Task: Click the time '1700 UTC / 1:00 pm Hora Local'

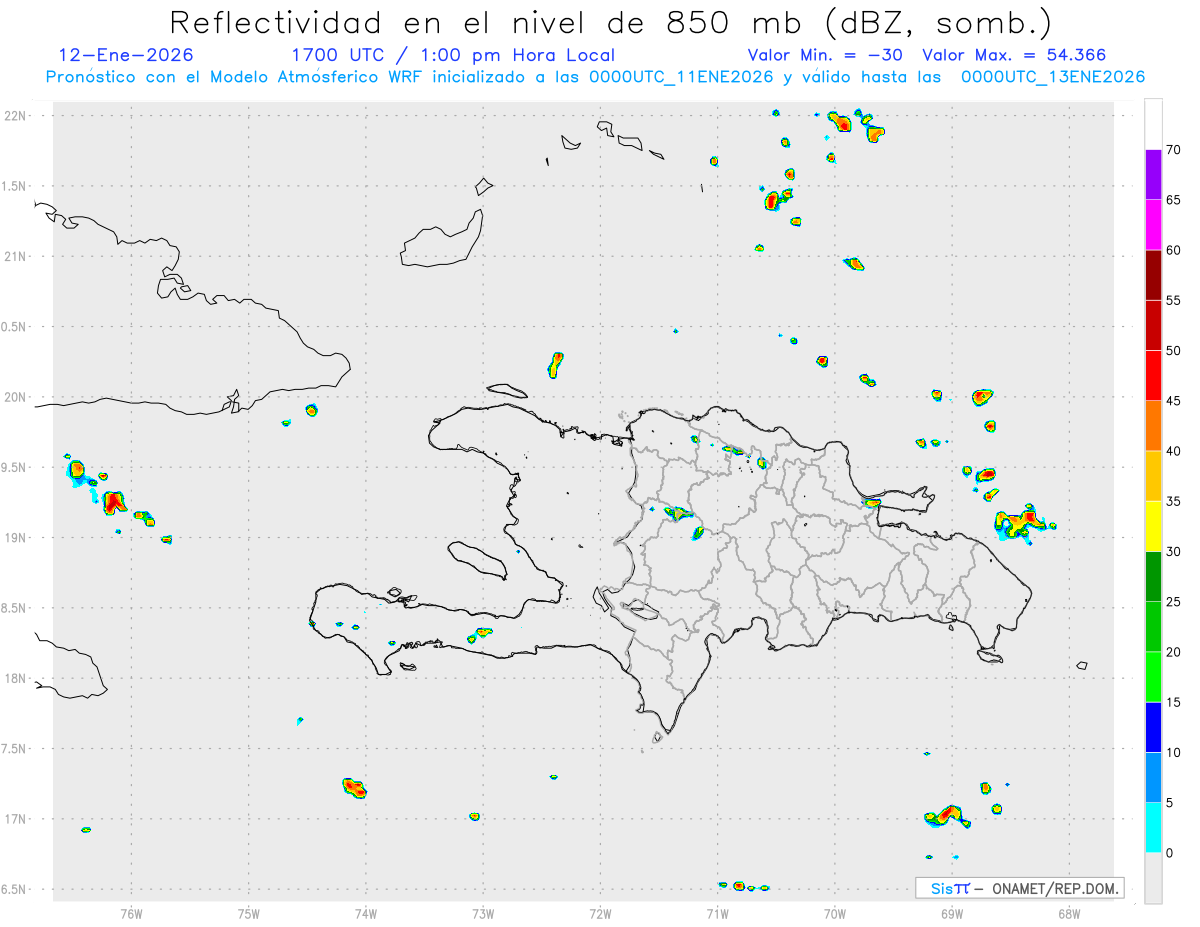Action: tap(453, 55)
